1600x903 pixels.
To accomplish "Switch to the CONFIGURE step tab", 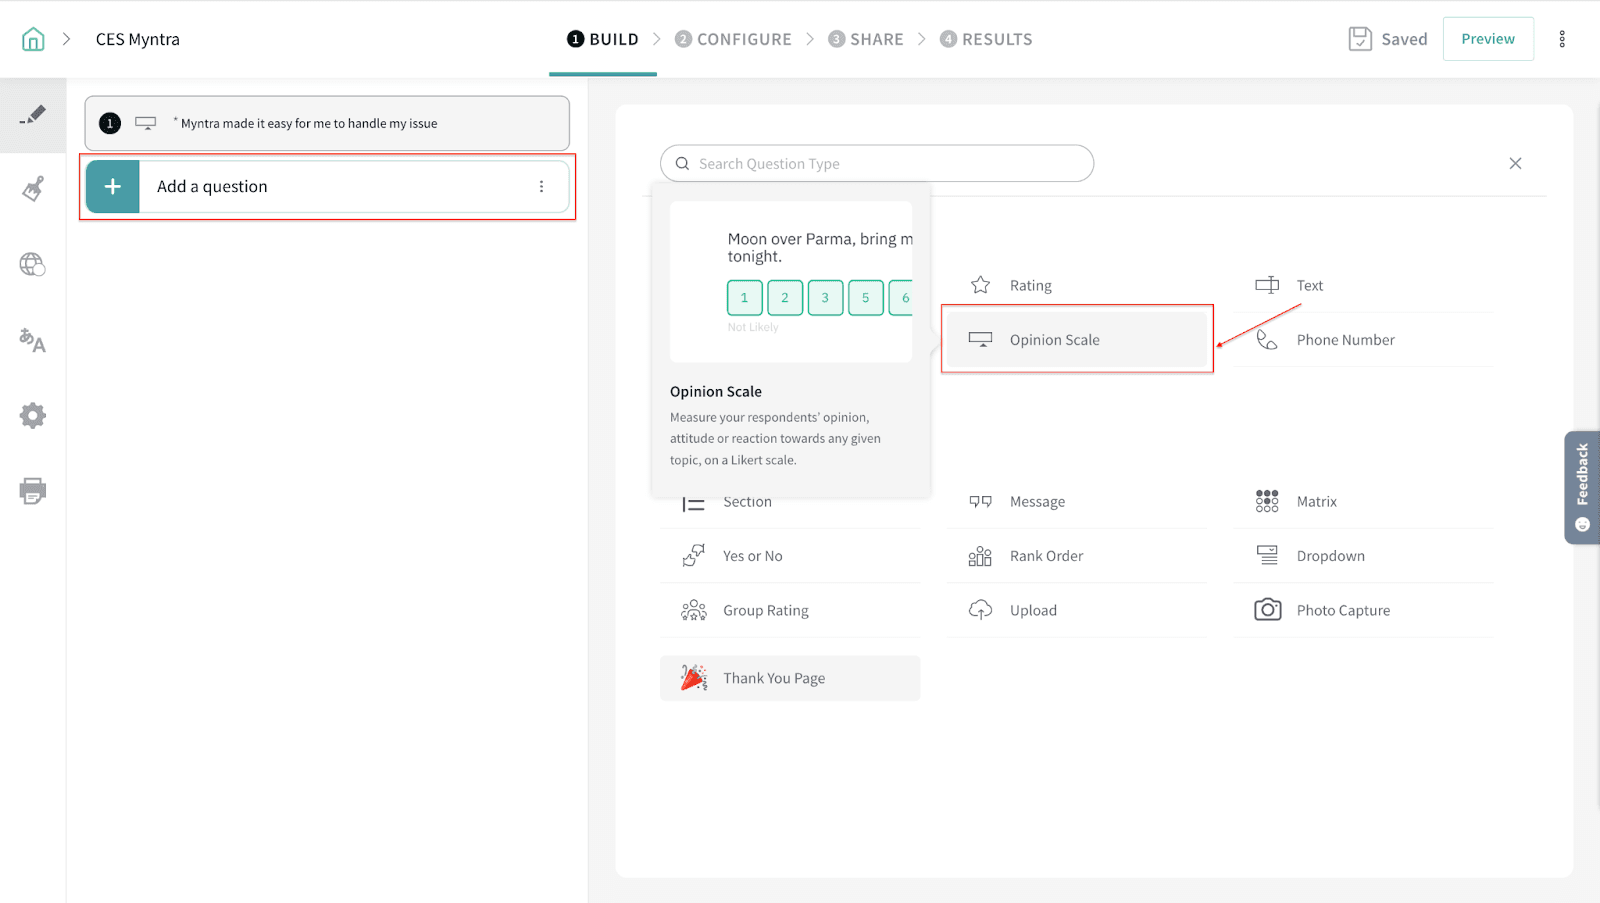I will [733, 39].
